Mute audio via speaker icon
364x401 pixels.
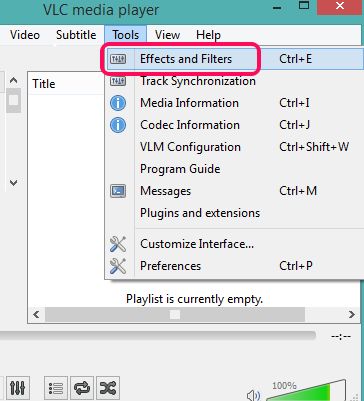click(x=253, y=395)
